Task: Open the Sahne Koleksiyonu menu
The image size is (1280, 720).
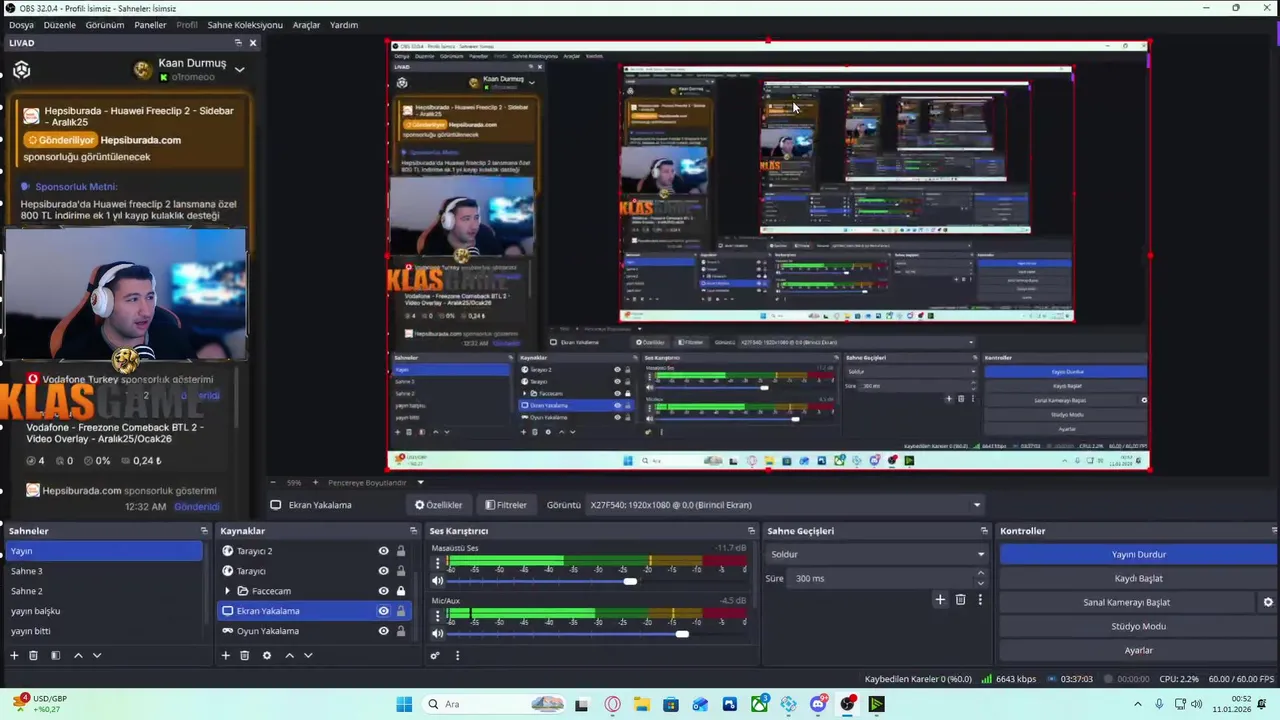Action: pyautogui.click(x=245, y=25)
